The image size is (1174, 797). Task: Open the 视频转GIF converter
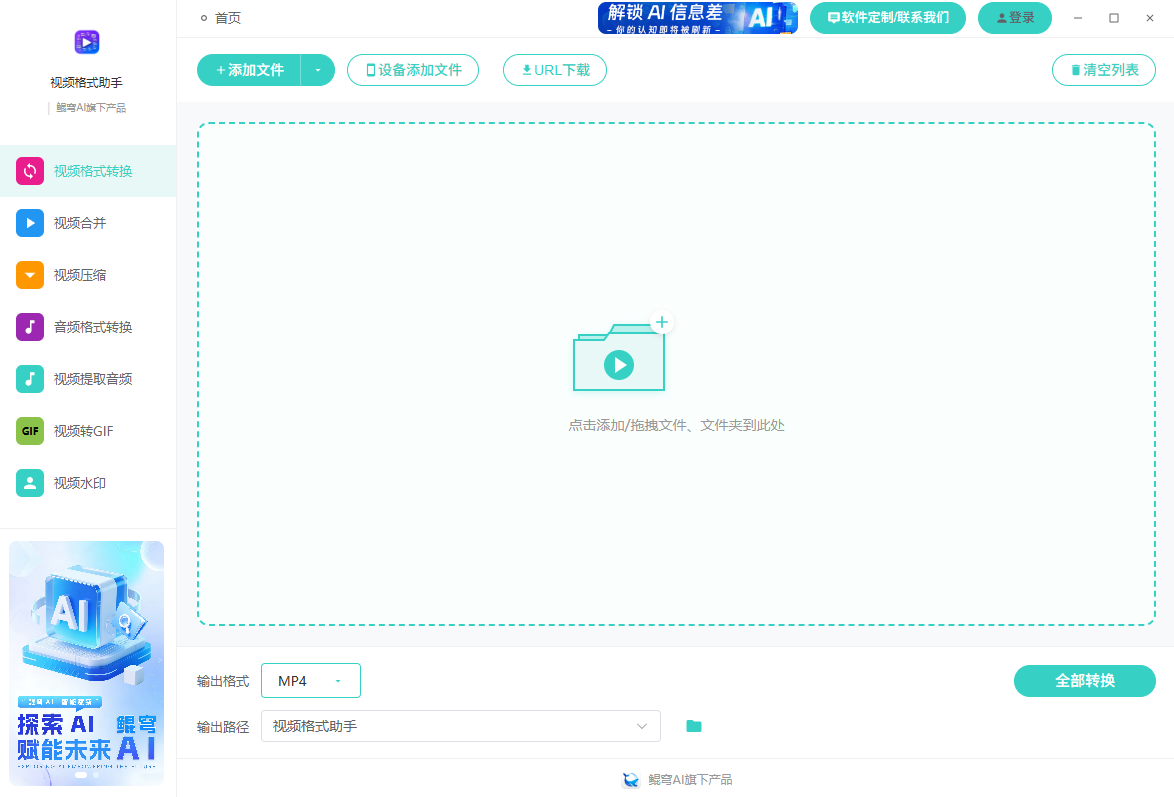[x=87, y=430]
